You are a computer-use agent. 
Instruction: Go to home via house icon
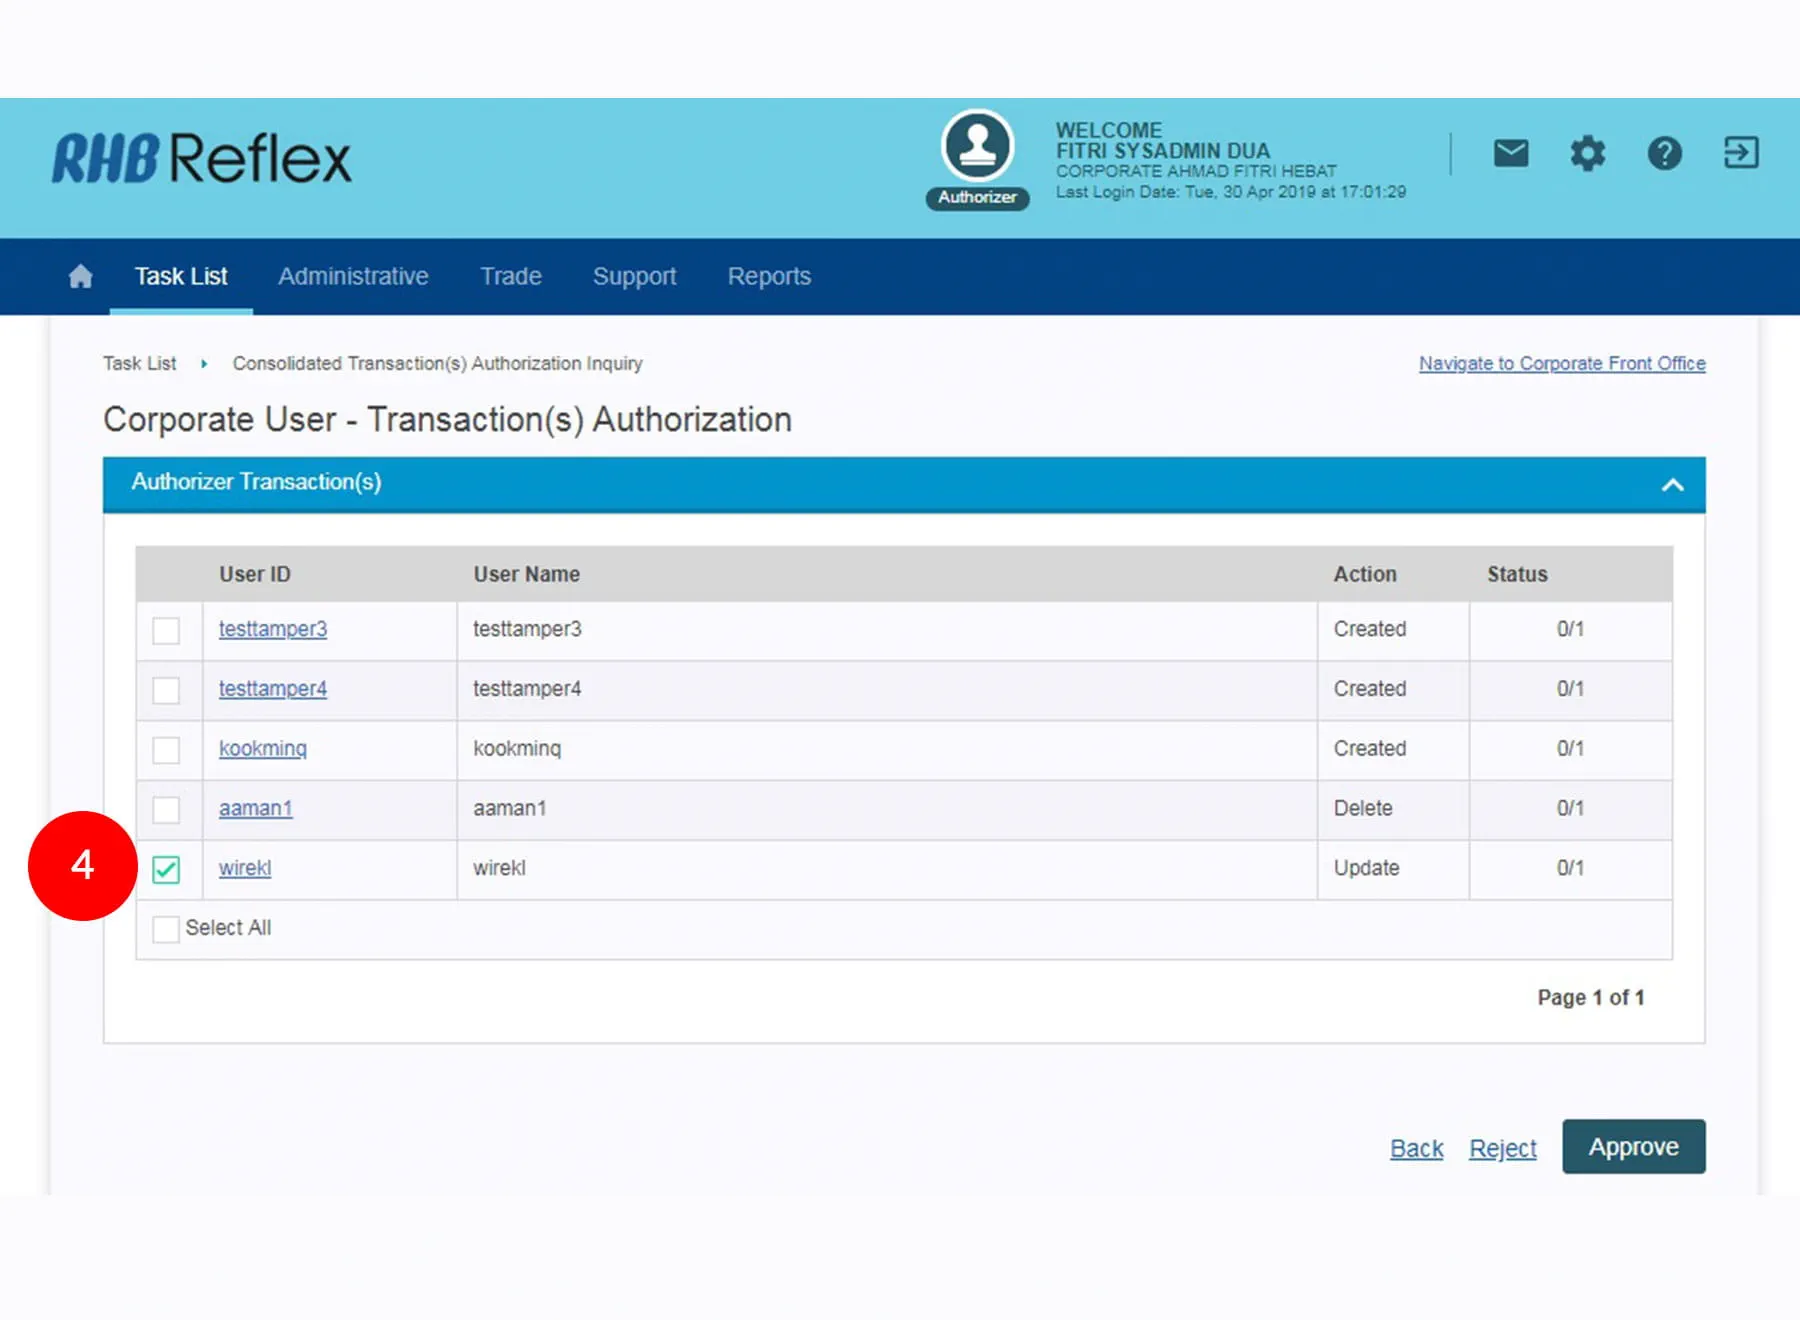click(x=81, y=276)
